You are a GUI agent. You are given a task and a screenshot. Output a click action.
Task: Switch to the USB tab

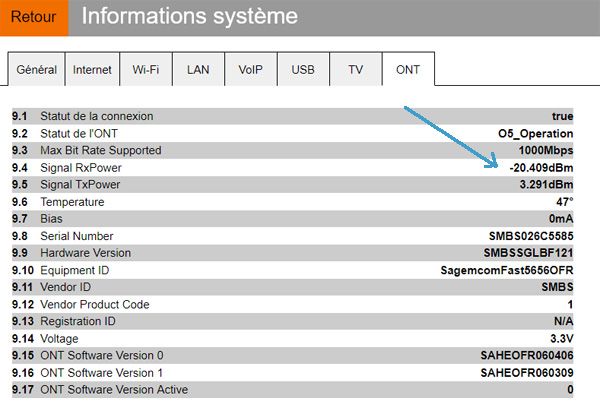point(303,70)
